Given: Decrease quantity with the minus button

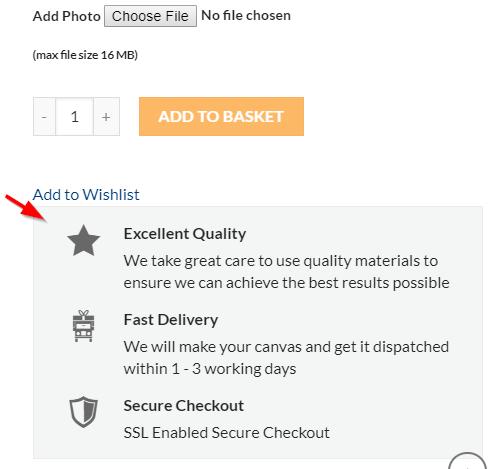Looking at the screenshot, I should 44,117.
